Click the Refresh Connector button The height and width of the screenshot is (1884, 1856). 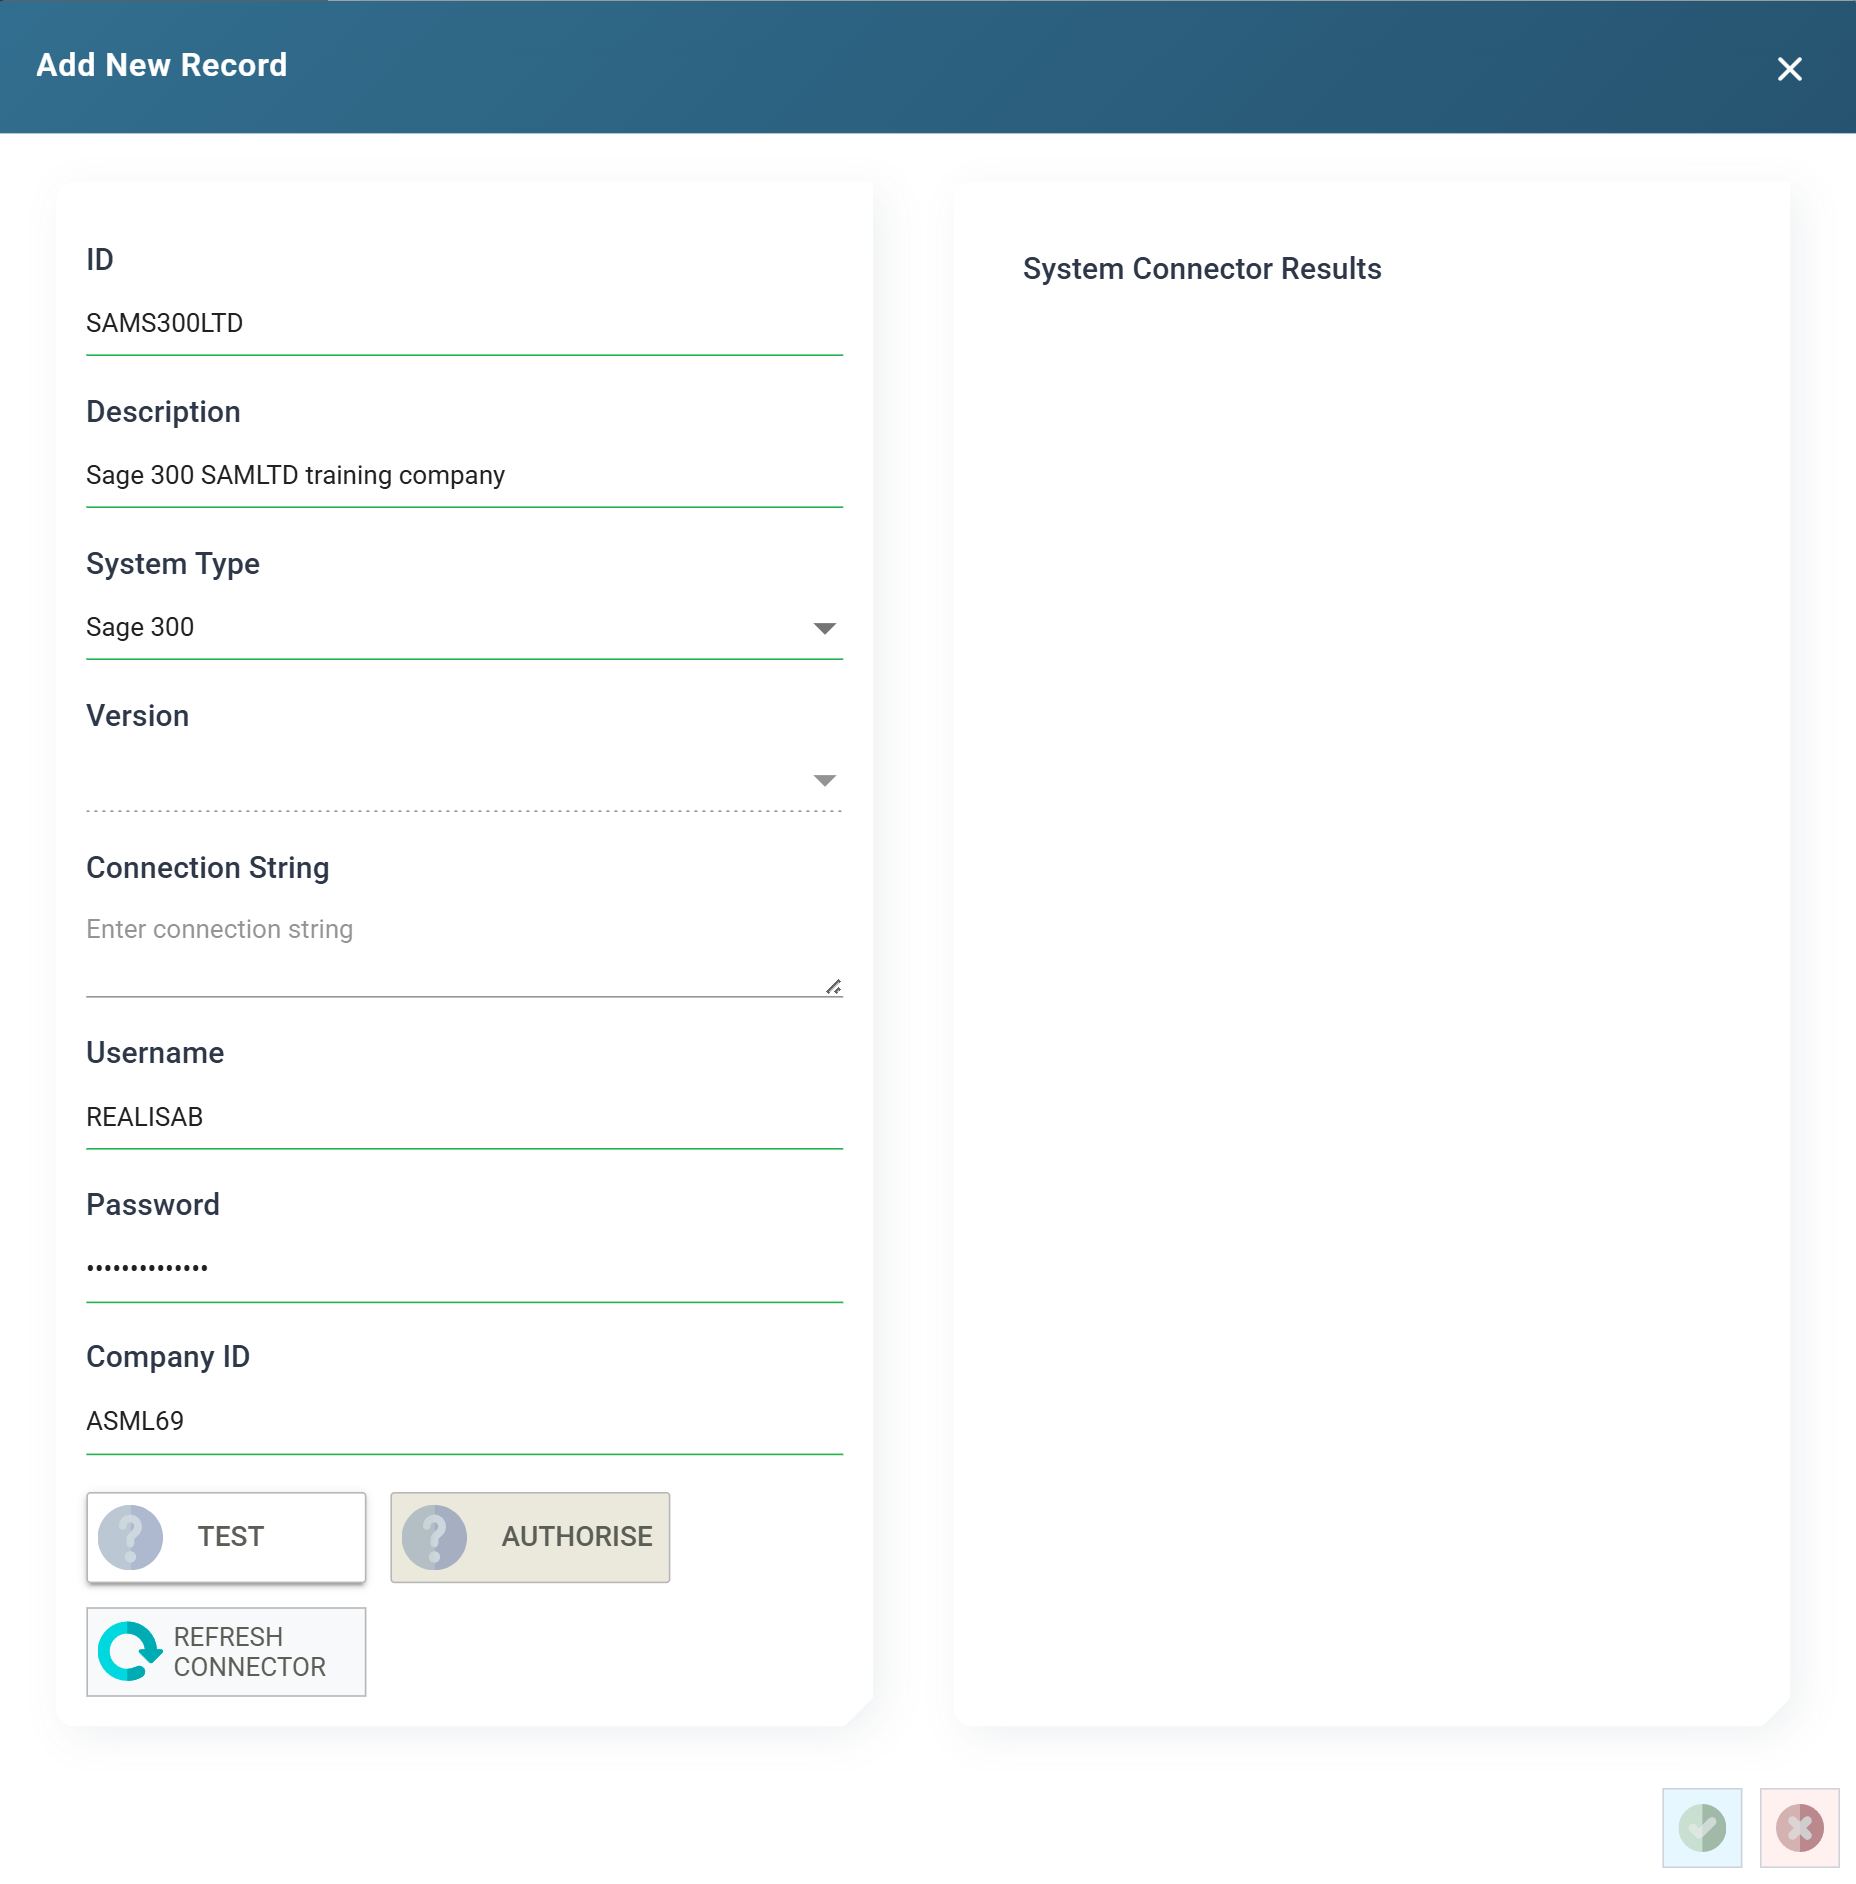[x=226, y=1651]
